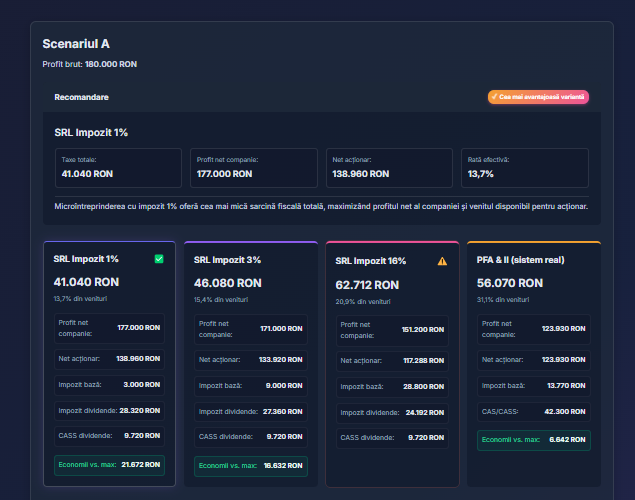Select the SRL Impozit 3% card title
Screen dimensions: 635x500
point(227,260)
